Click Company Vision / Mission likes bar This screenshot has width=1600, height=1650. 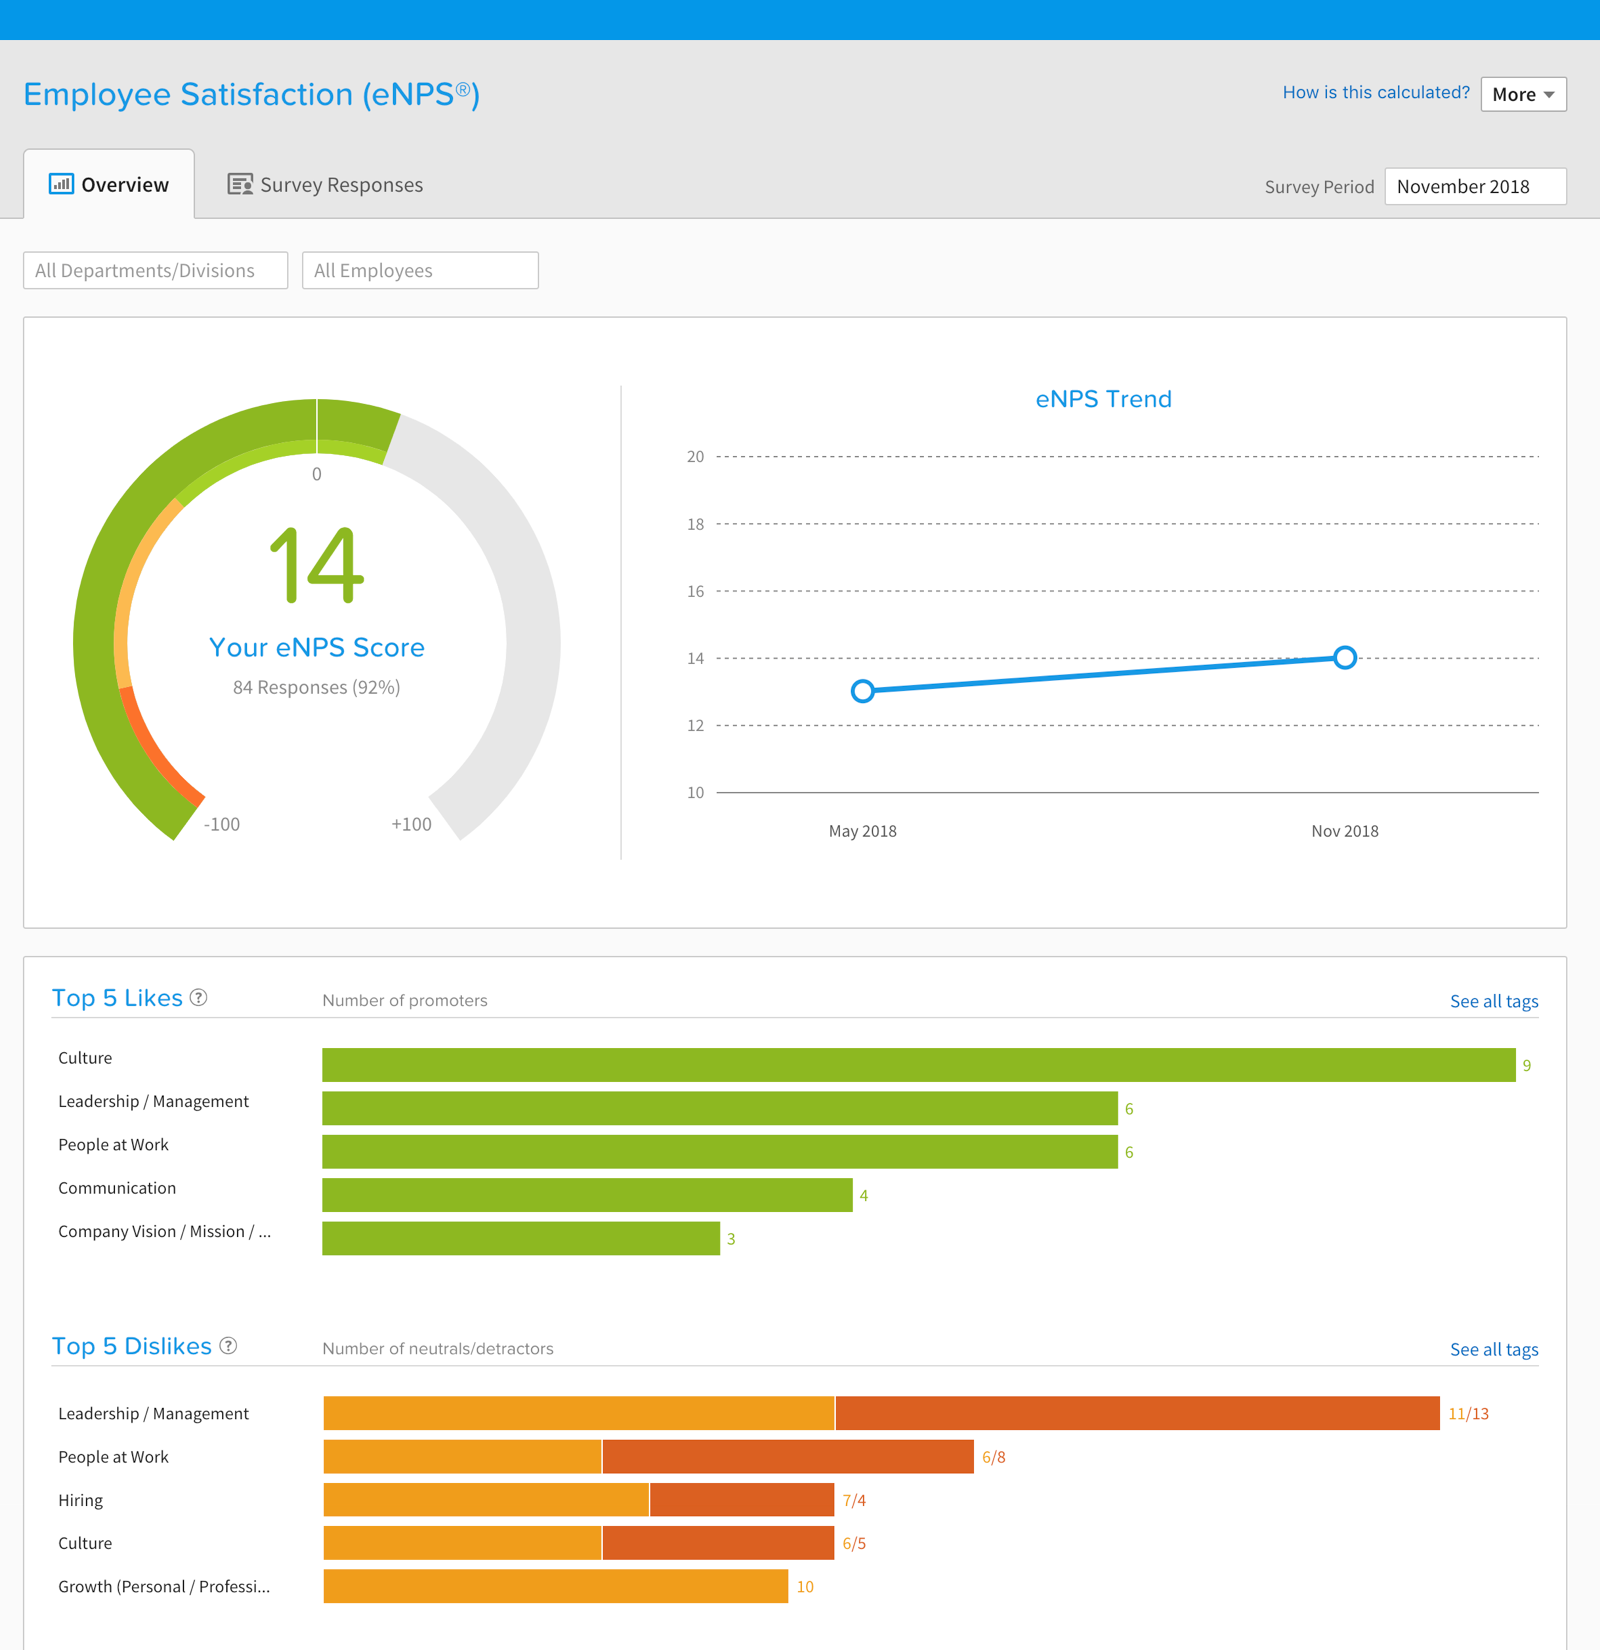521,1238
